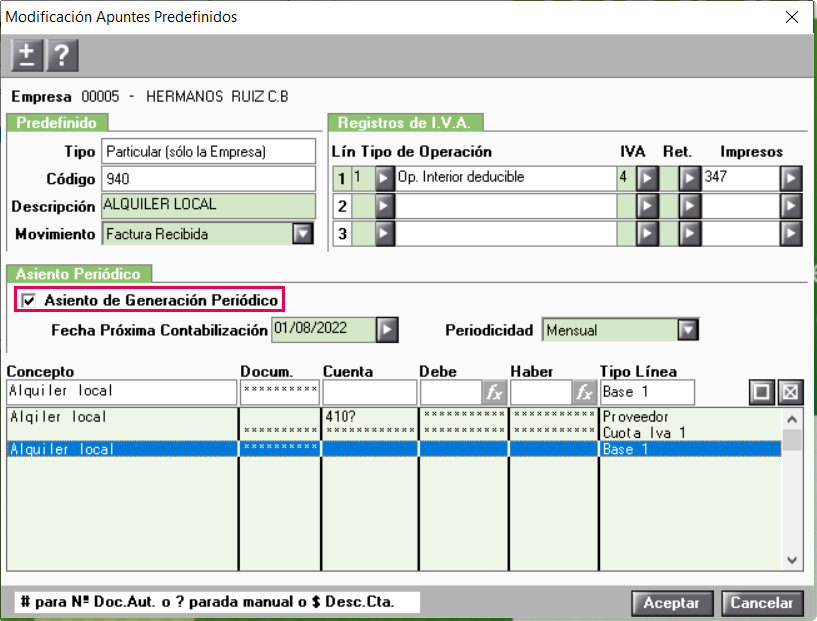Image resolution: width=817 pixels, height=621 pixels.
Task: Click the Concepto input field
Action: pos(122,392)
